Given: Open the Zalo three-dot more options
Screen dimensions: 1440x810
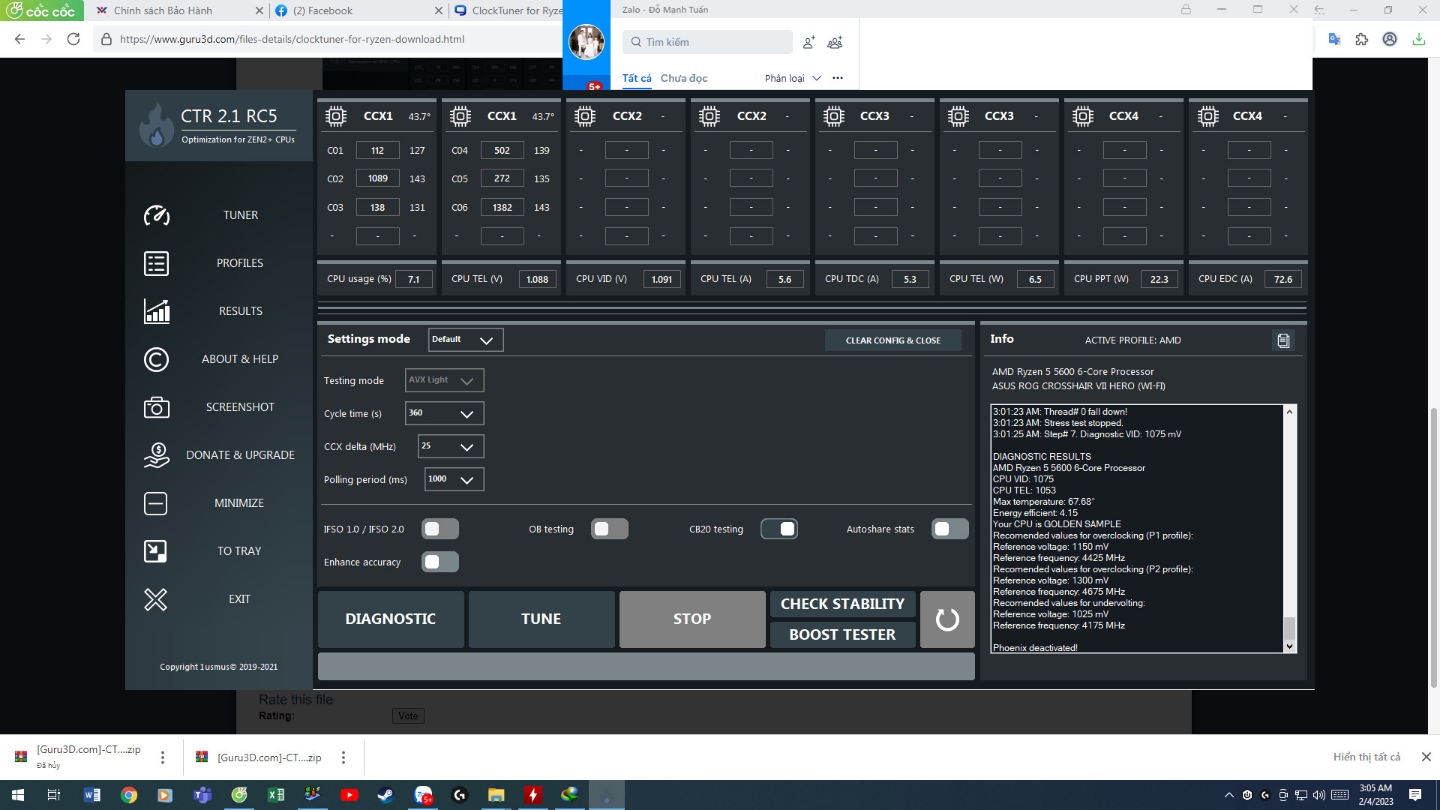Looking at the screenshot, I should tap(838, 78).
